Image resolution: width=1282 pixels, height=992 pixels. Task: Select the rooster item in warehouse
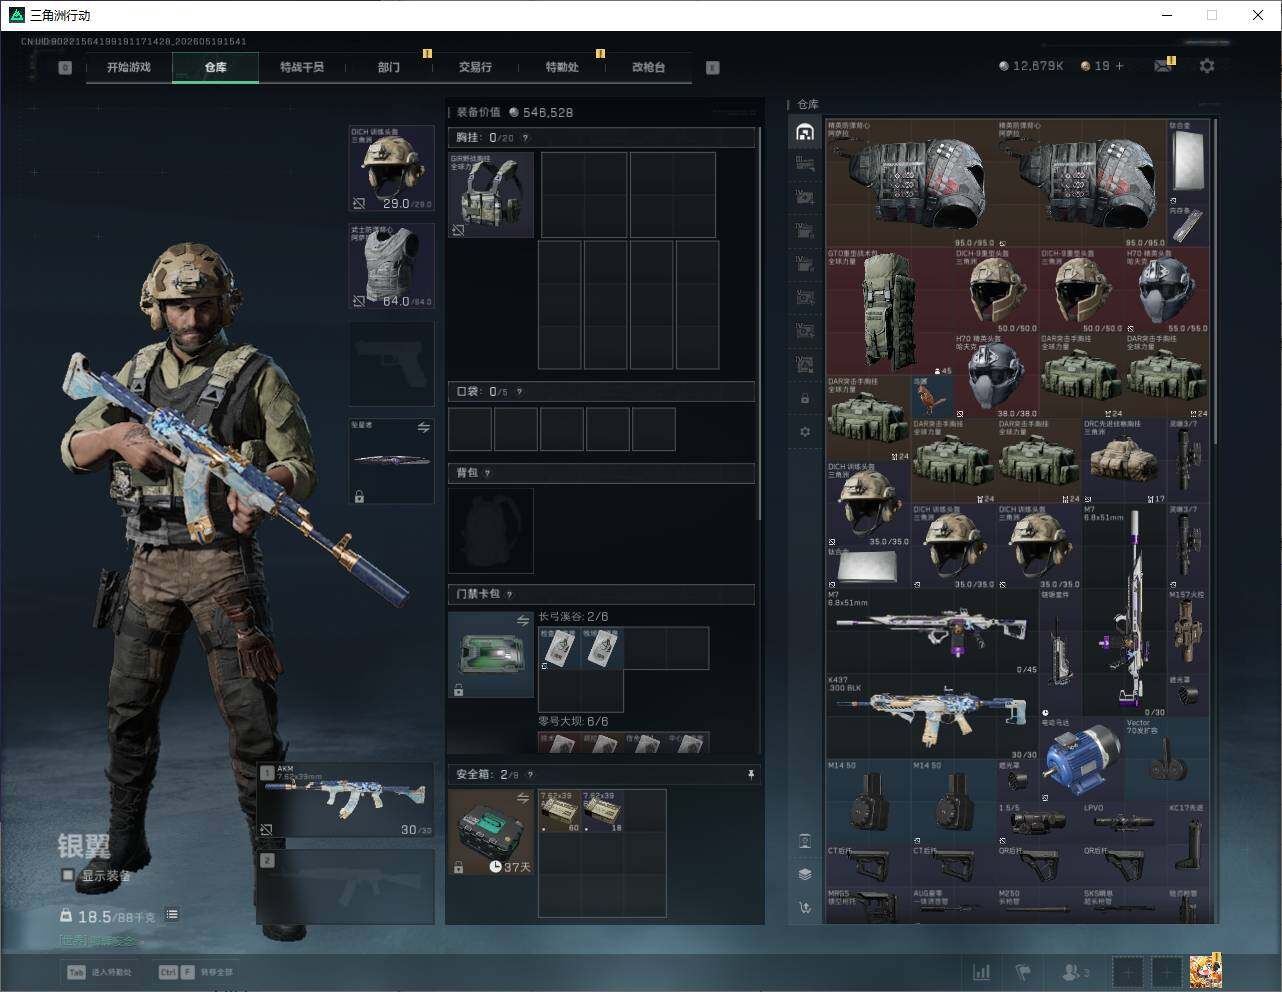point(932,397)
